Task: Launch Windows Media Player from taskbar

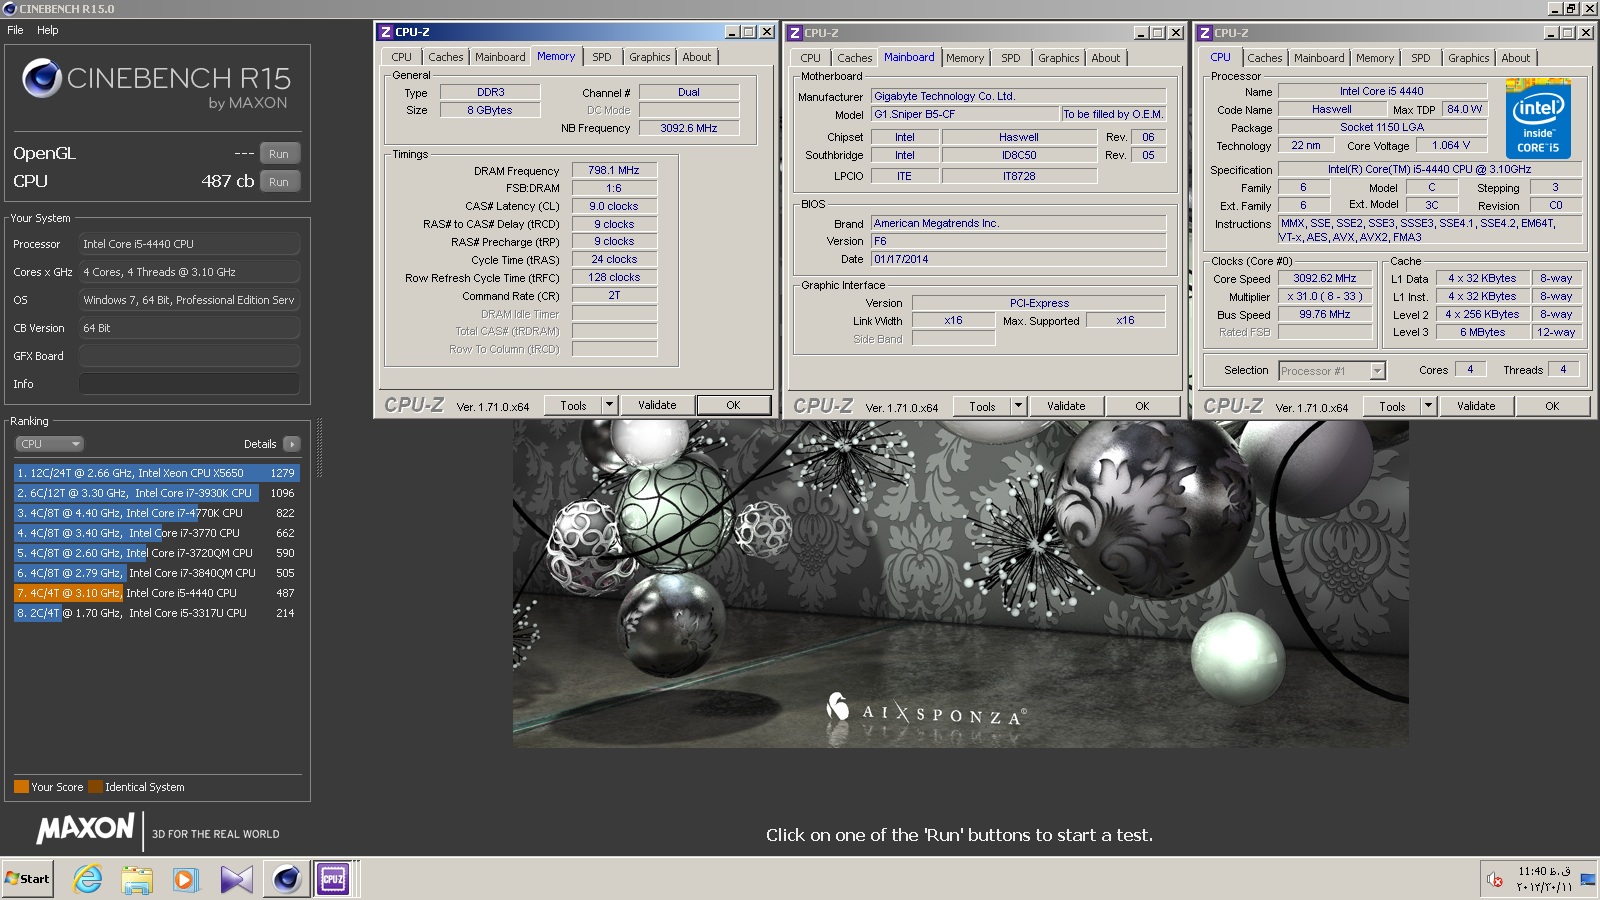Action: 186,879
